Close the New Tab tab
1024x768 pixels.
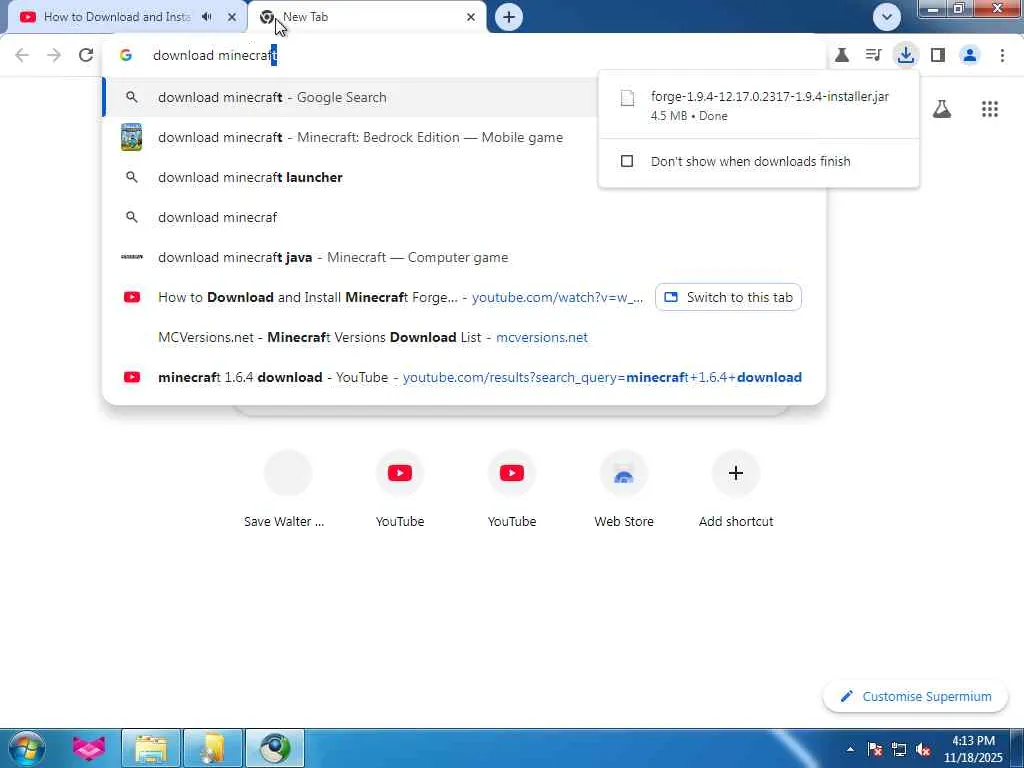click(x=471, y=17)
